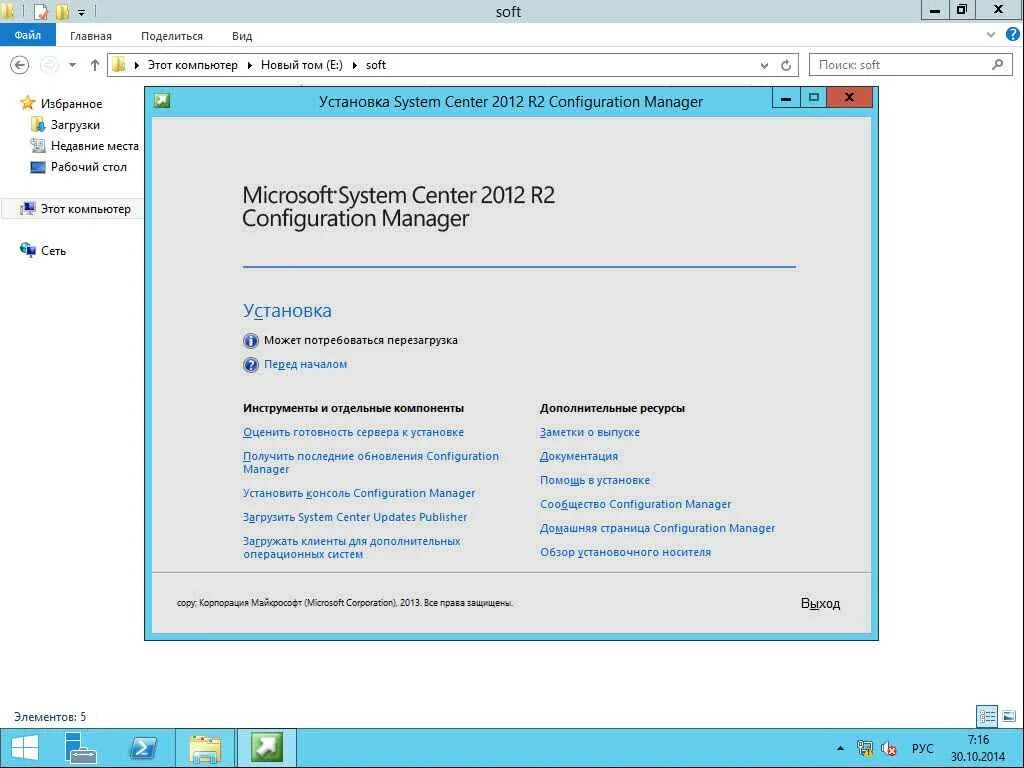Screen dimensions: 1024x768
Task: Switch Explorer to details view icon
Action: [x=987, y=716]
